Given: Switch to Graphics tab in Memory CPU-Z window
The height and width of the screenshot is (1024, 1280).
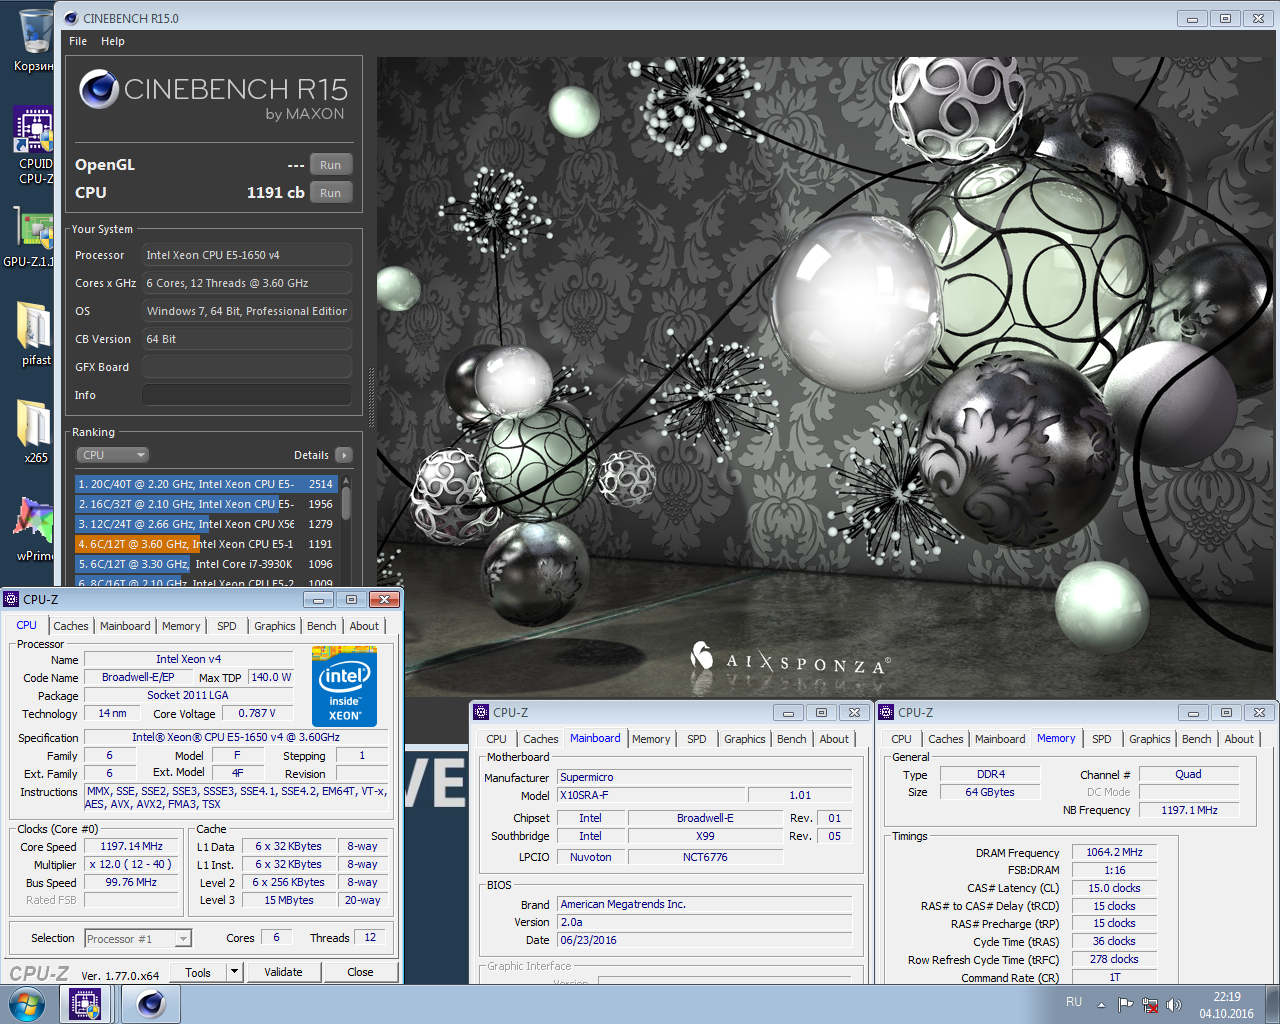Looking at the screenshot, I should [x=1150, y=739].
